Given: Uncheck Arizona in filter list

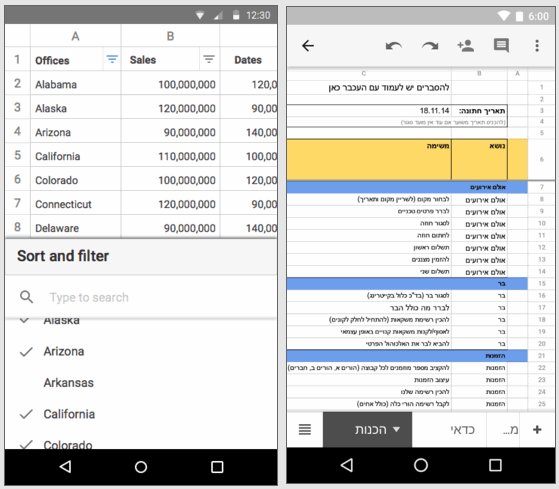Looking at the screenshot, I should 141,351.
